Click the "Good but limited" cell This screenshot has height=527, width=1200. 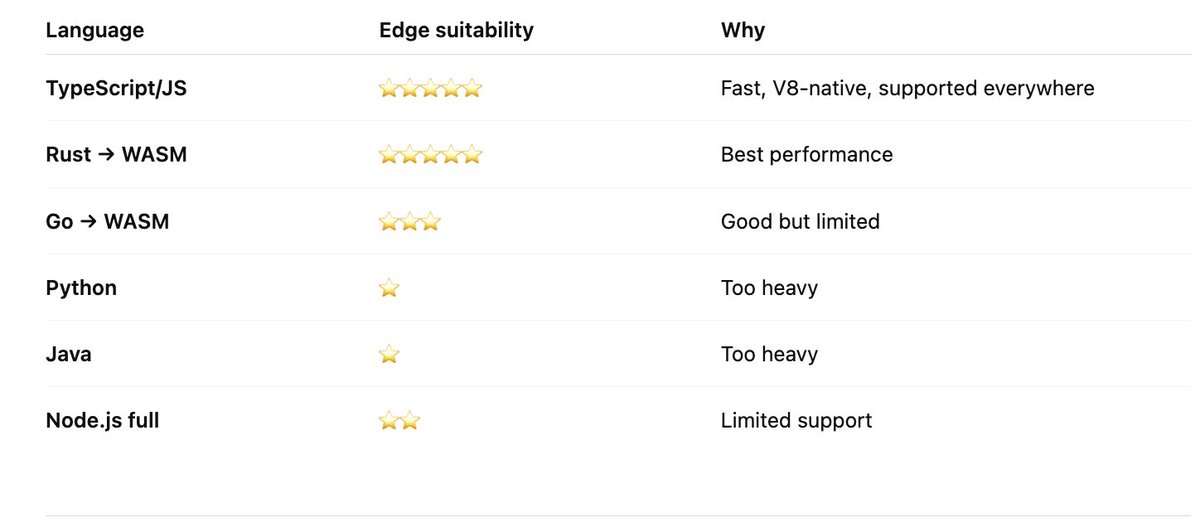[x=800, y=222]
